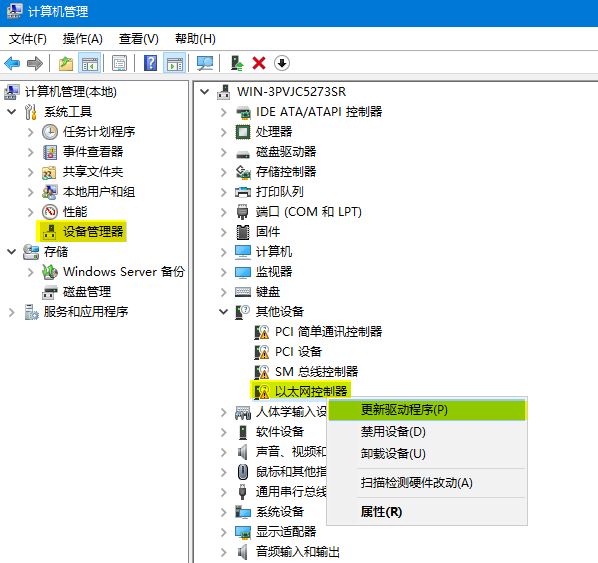The image size is (598, 563).
Task: Select 计算机管理(本地) root item
Action: click(x=71, y=92)
